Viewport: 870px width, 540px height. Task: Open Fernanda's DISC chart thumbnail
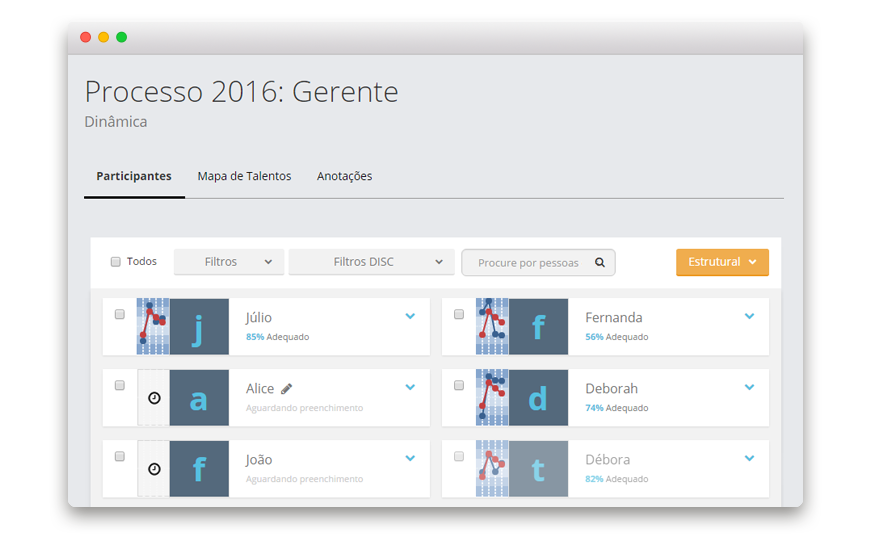(x=492, y=326)
